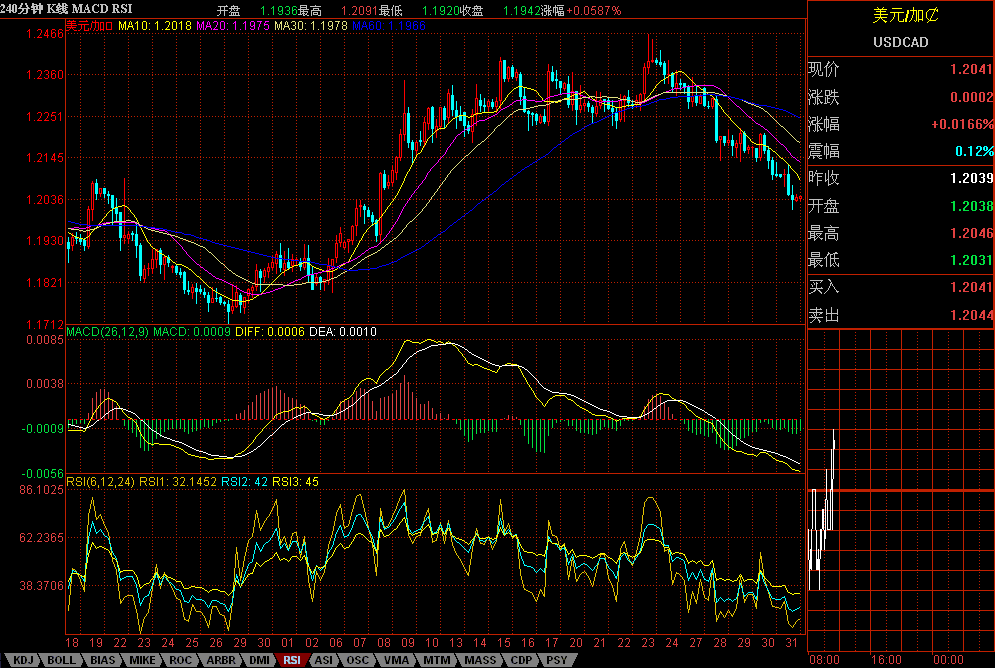
Task: Show the DMI indicator tab
Action: click(258, 660)
